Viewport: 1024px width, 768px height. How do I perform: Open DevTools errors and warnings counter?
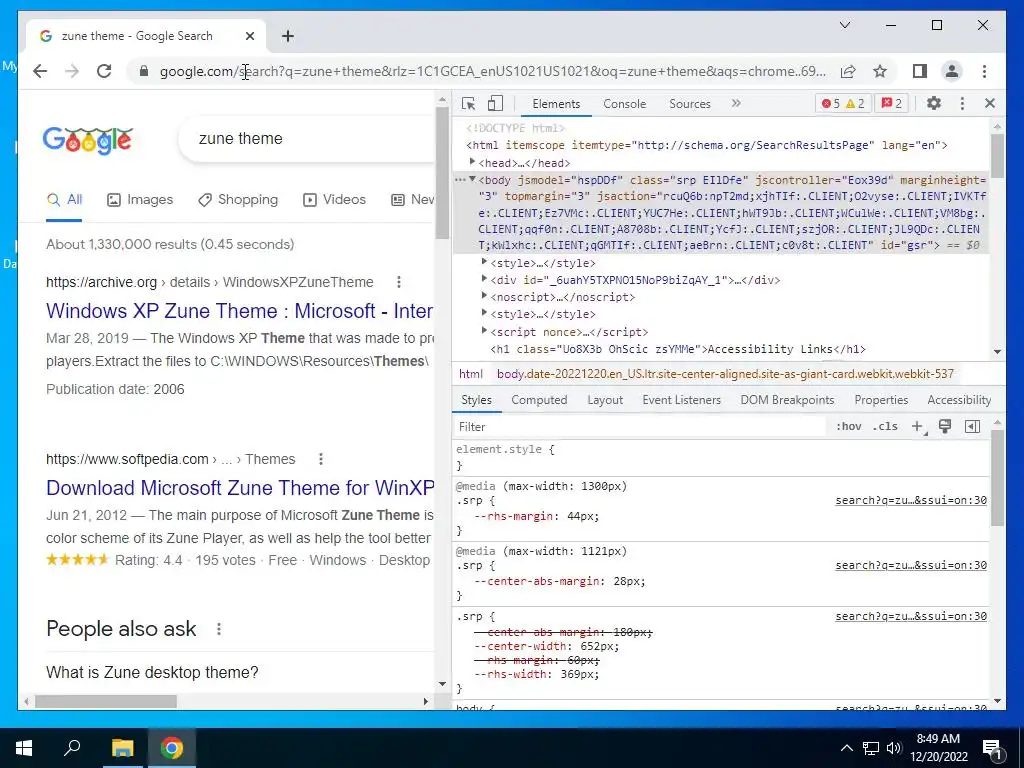point(842,103)
